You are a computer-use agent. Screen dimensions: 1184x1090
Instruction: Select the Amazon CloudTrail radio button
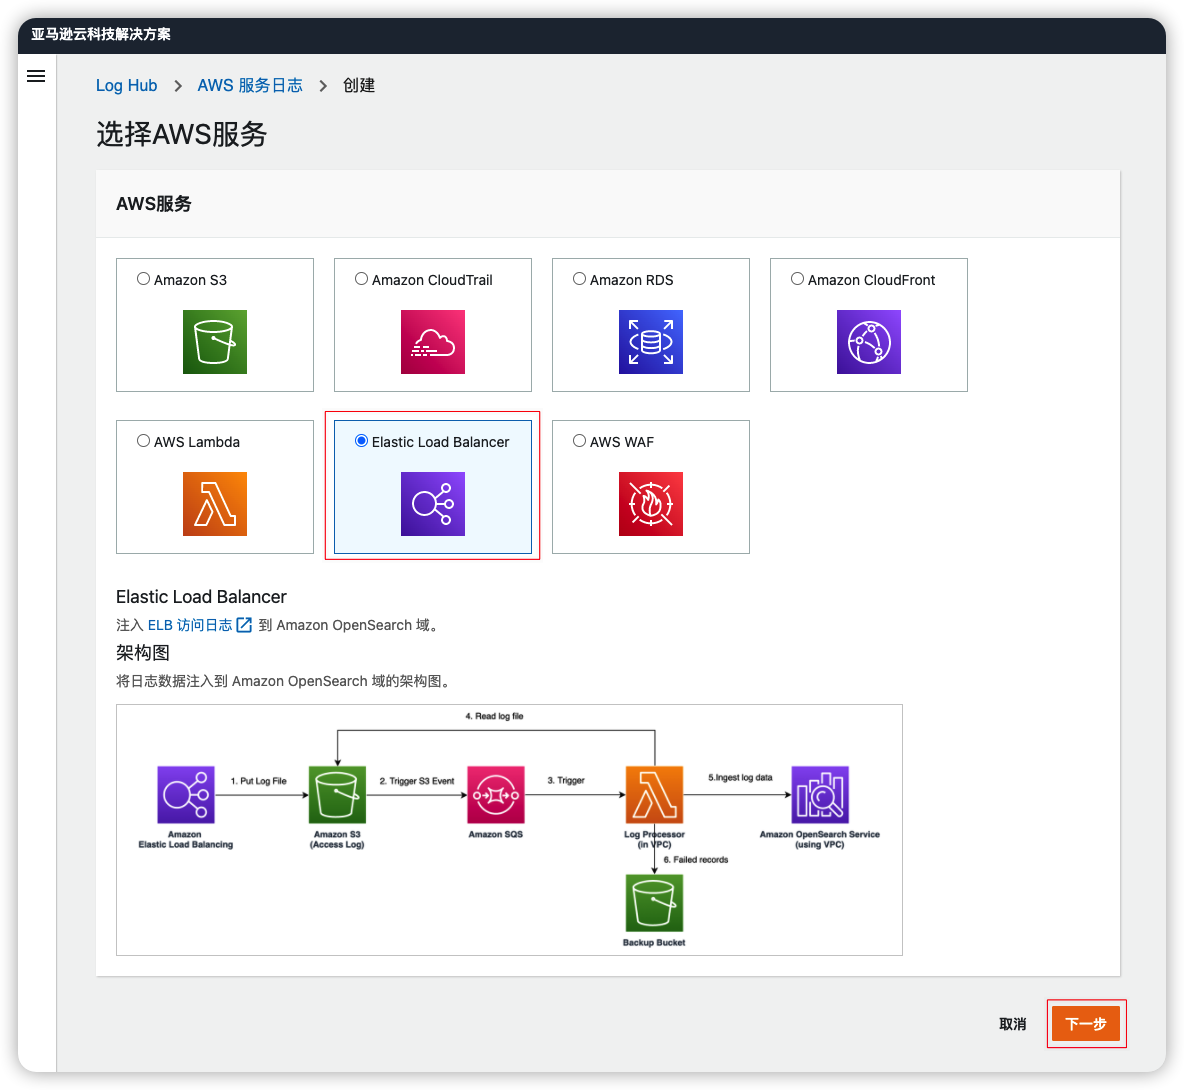(362, 279)
